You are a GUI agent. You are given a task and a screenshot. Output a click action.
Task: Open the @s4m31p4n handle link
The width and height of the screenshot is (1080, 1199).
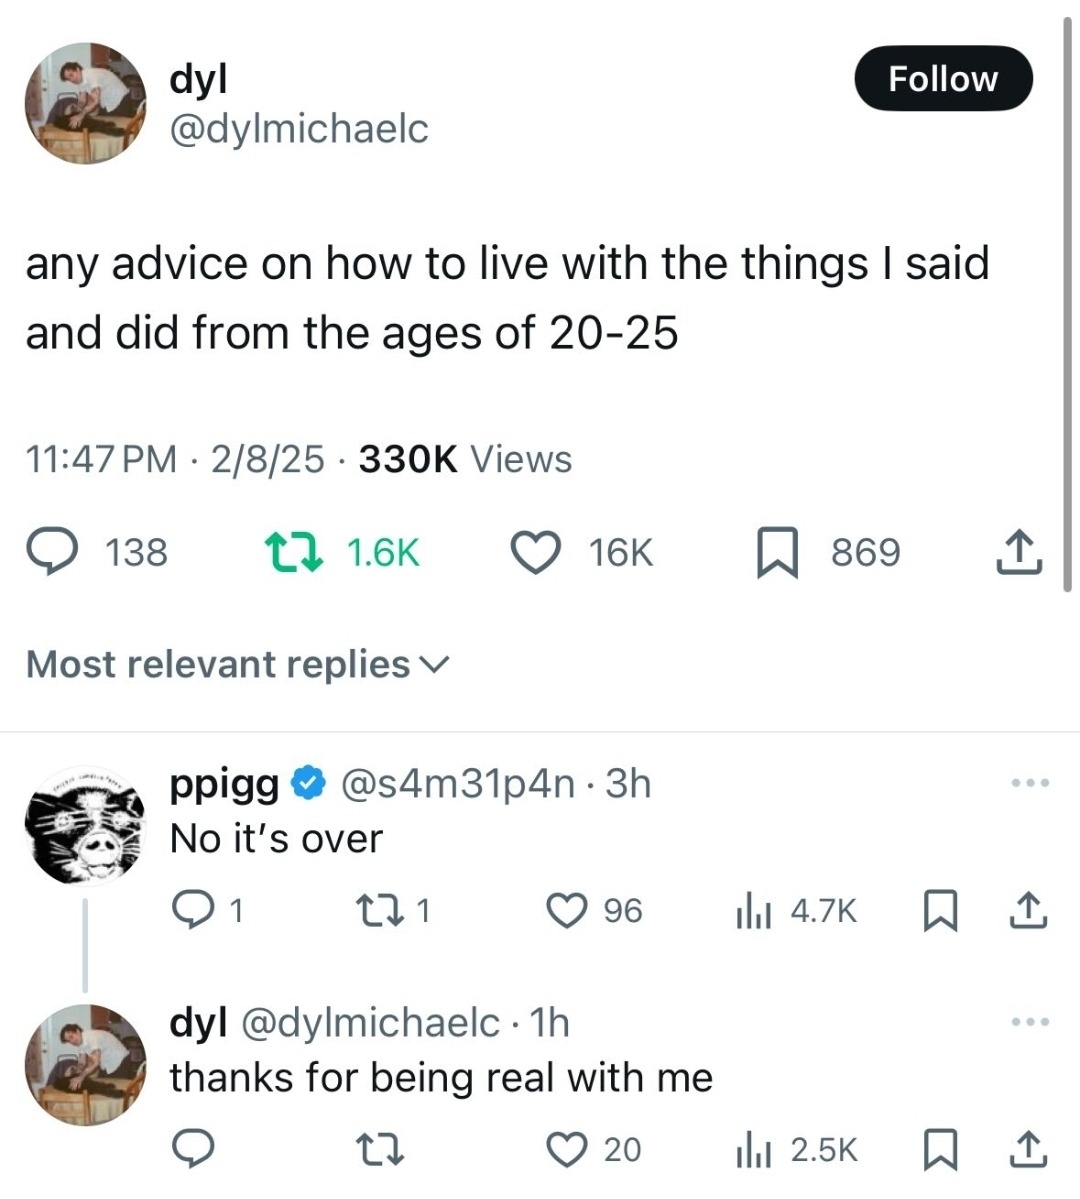click(x=458, y=784)
